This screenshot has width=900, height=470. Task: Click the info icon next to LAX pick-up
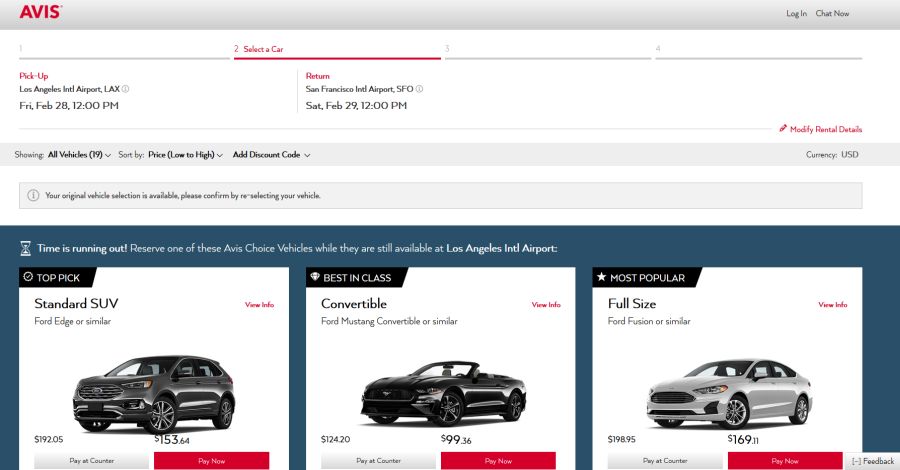(x=126, y=89)
